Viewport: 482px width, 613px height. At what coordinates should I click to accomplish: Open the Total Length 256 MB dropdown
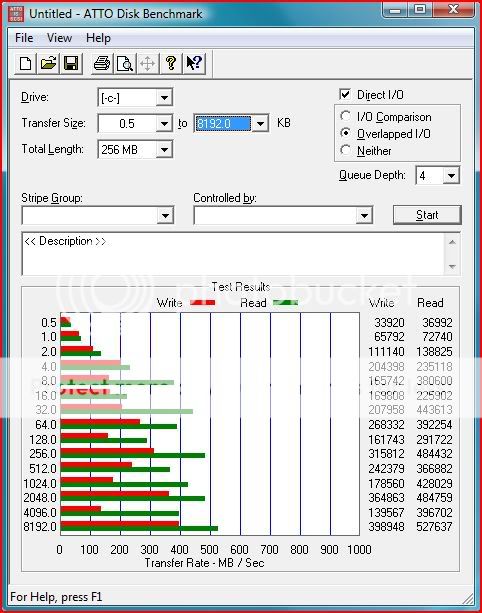(165, 149)
